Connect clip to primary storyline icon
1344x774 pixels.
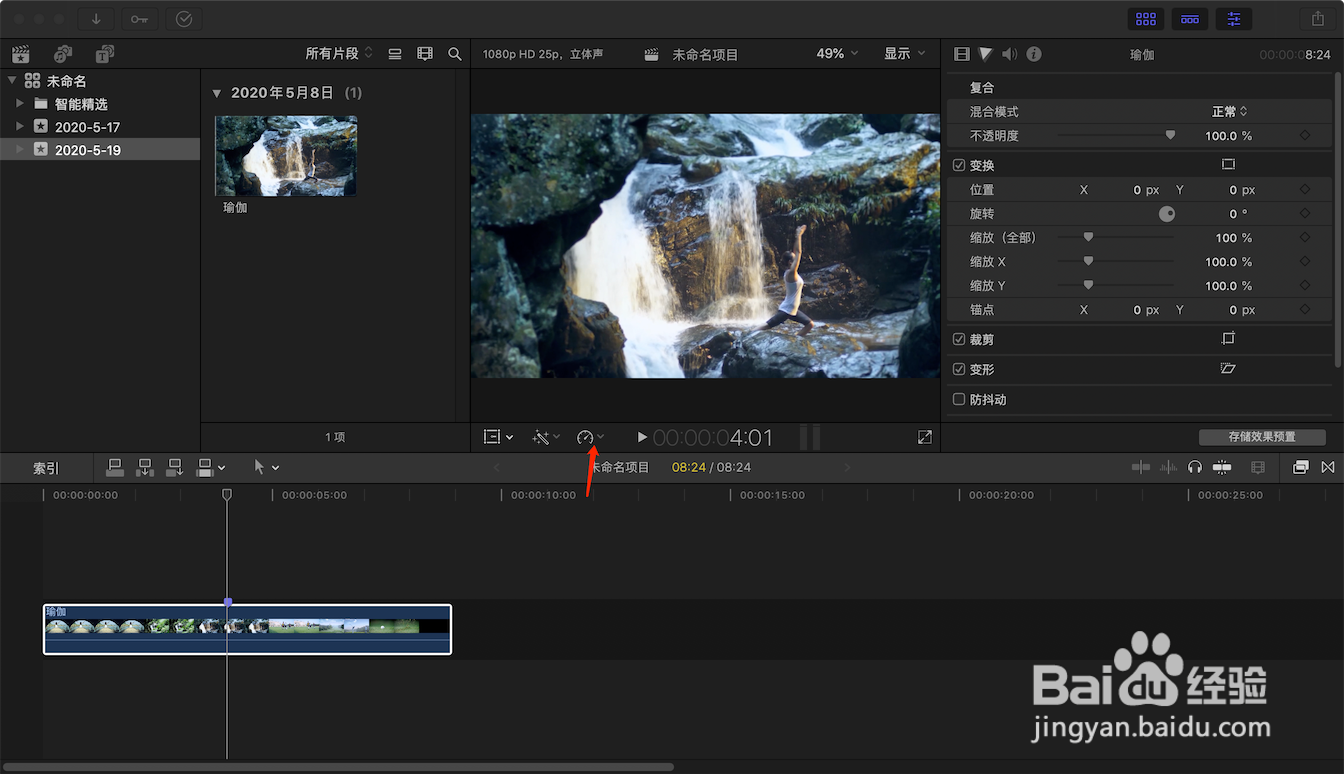(115, 467)
